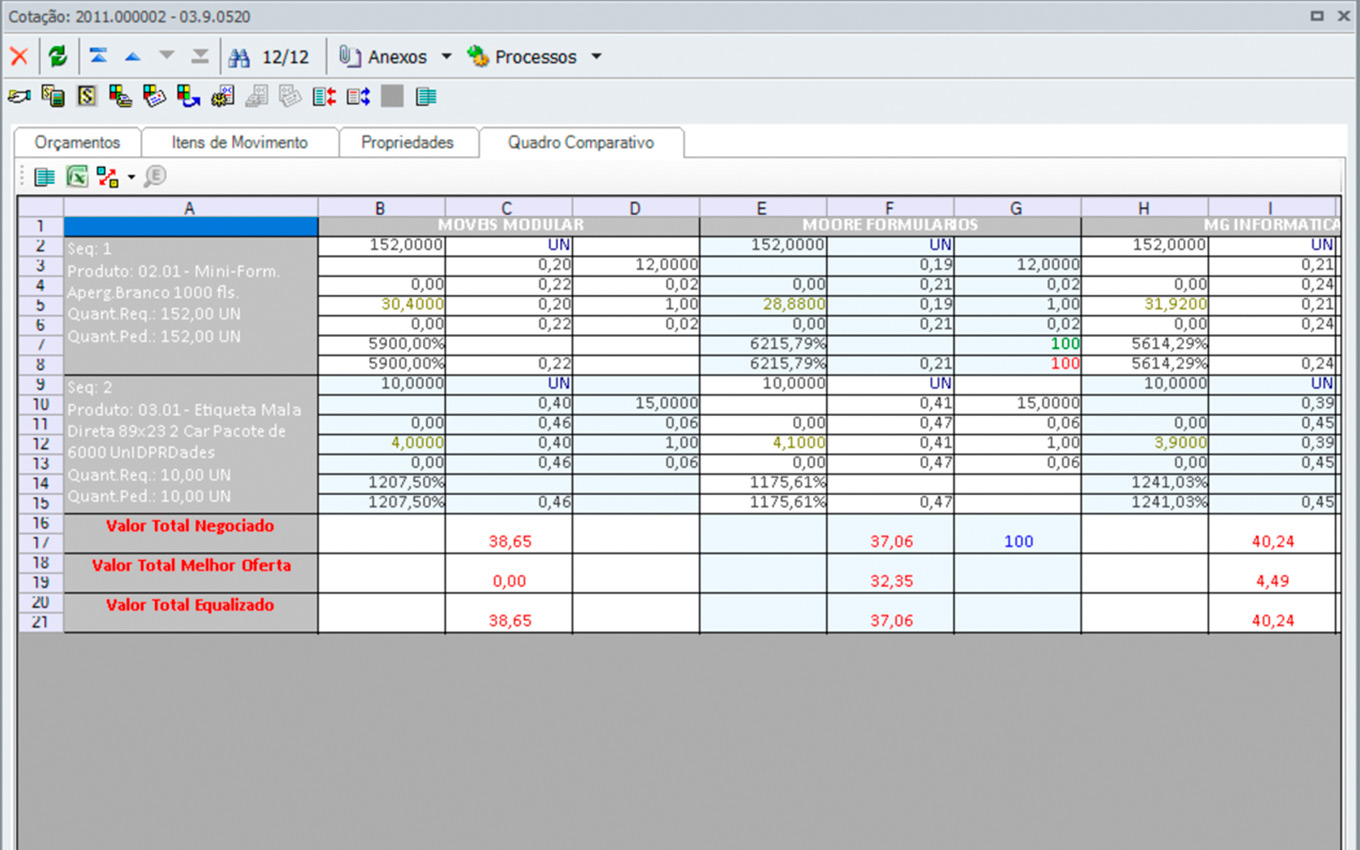Viewport: 1360px width, 850px height.
Task: Open the Itens de Movimento tab
Action: pos(239,143)
